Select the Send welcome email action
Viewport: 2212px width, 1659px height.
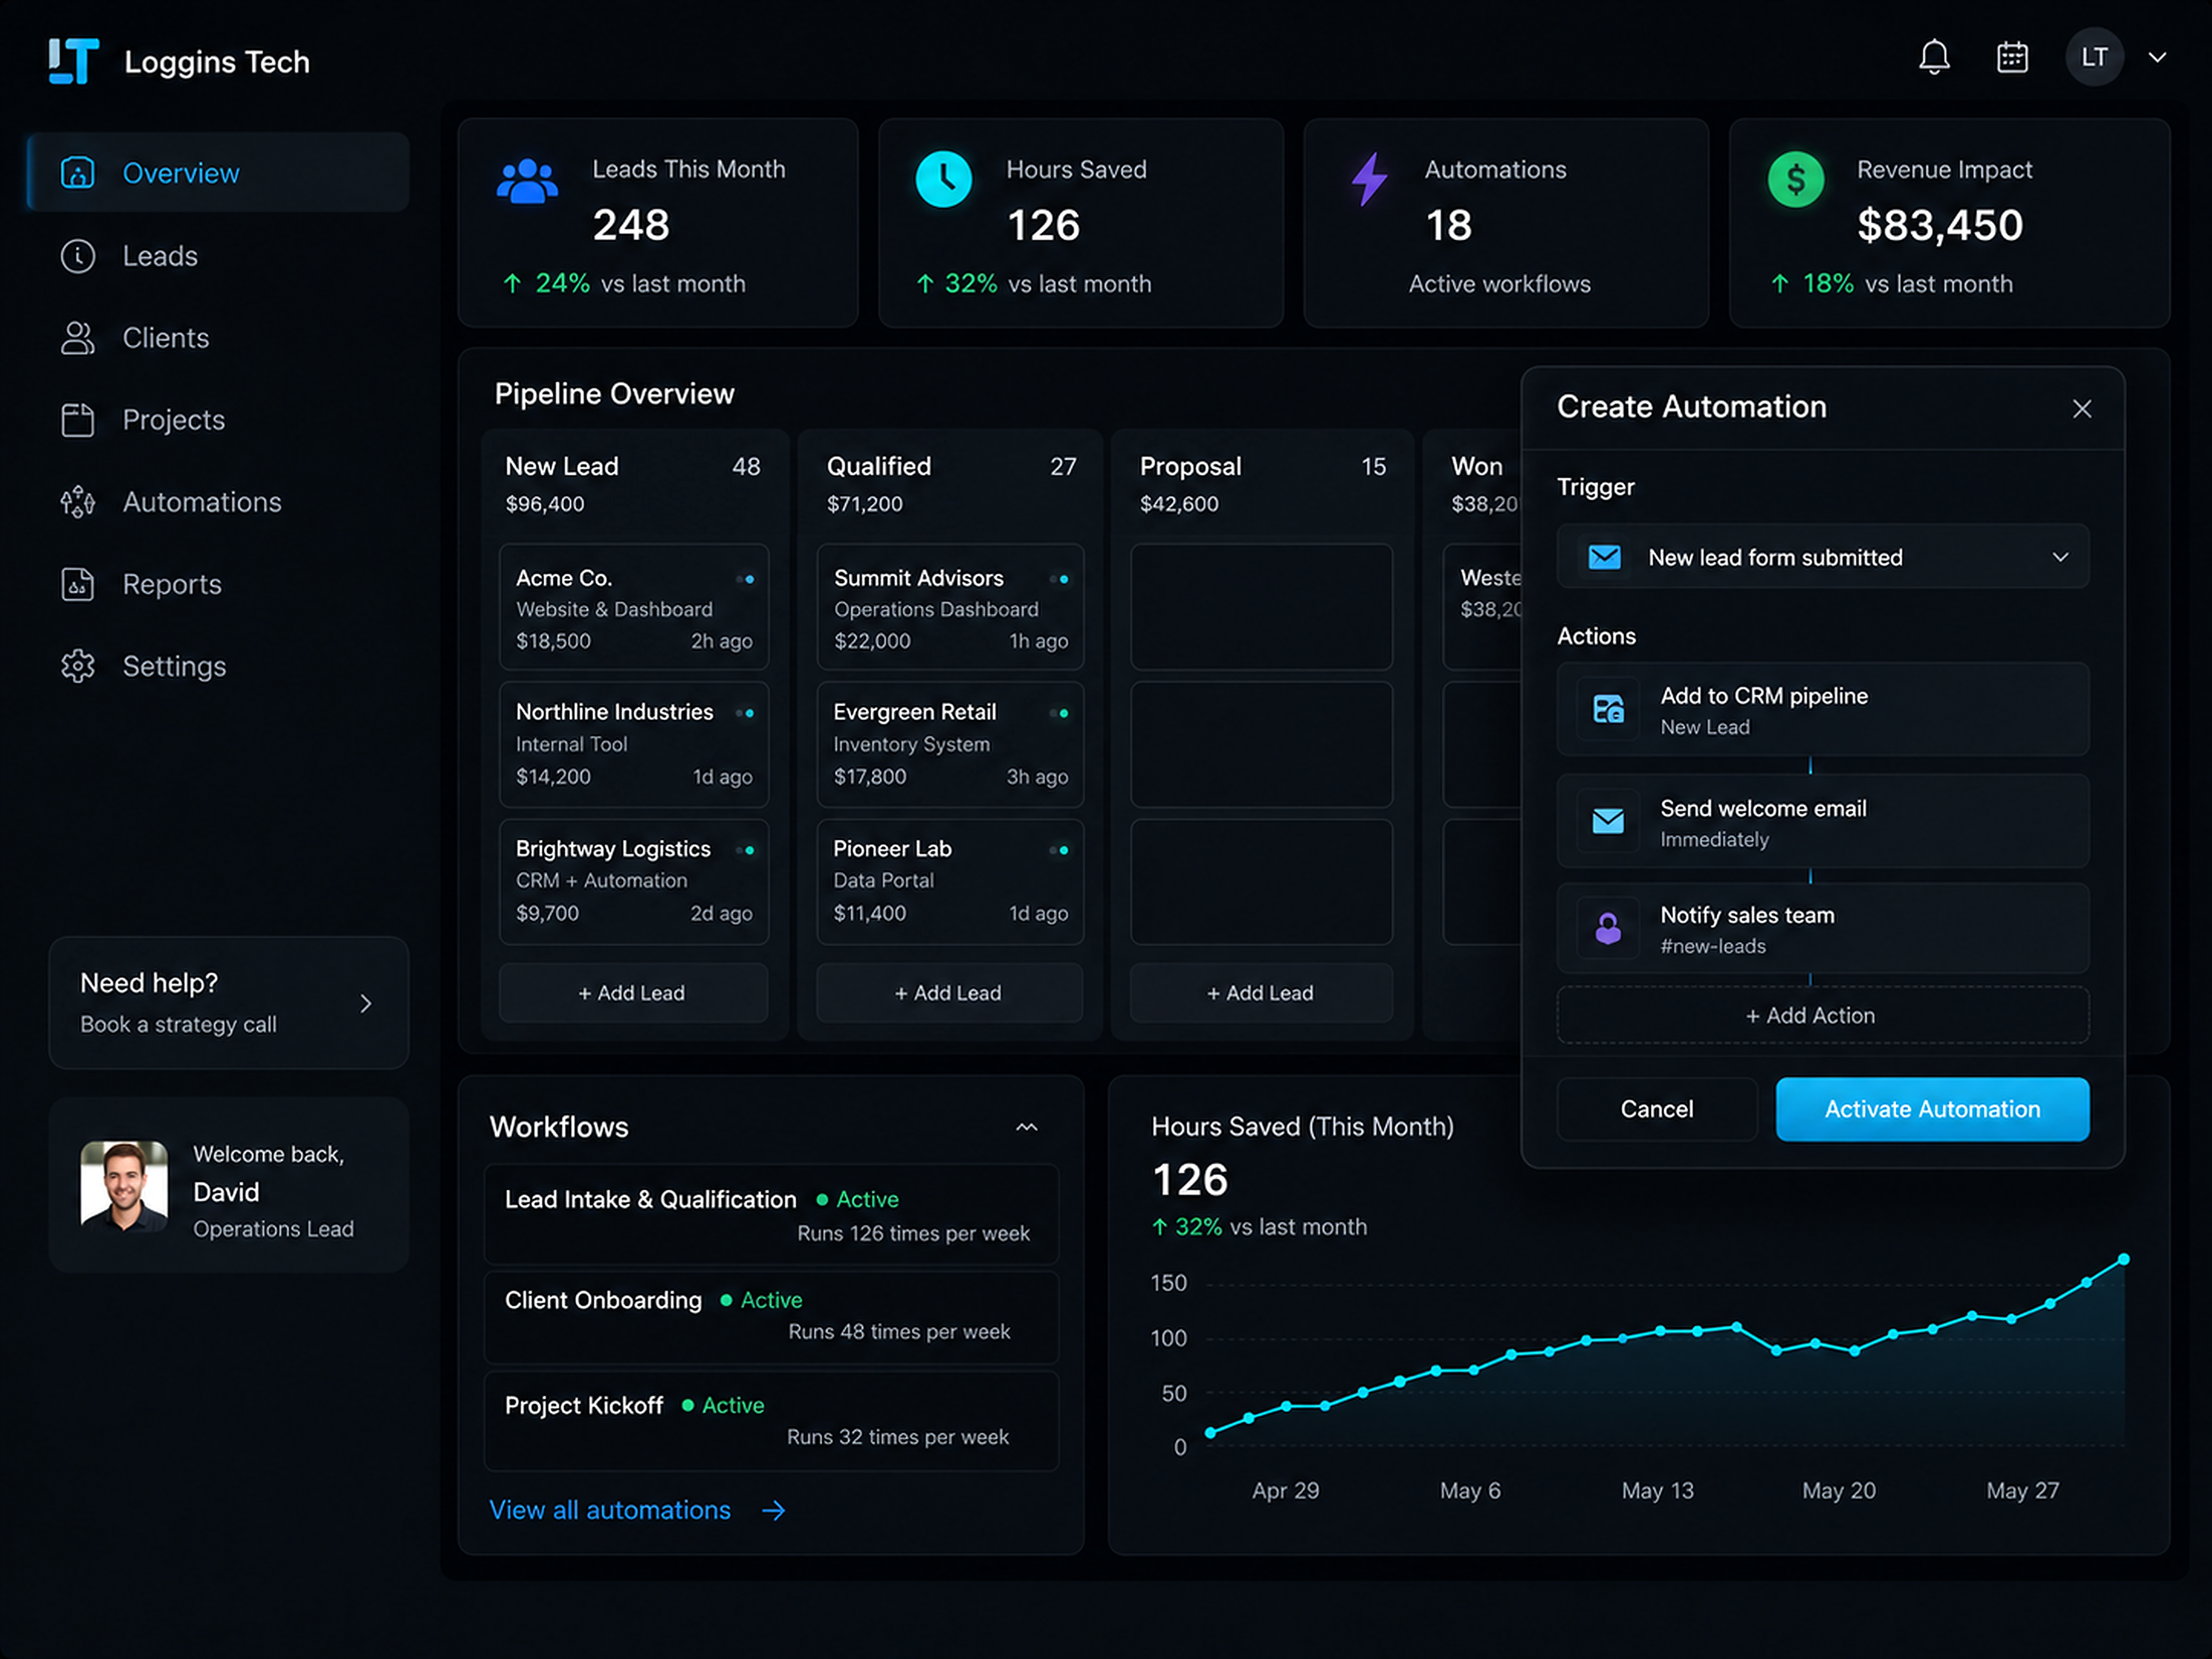[1822, 821]
